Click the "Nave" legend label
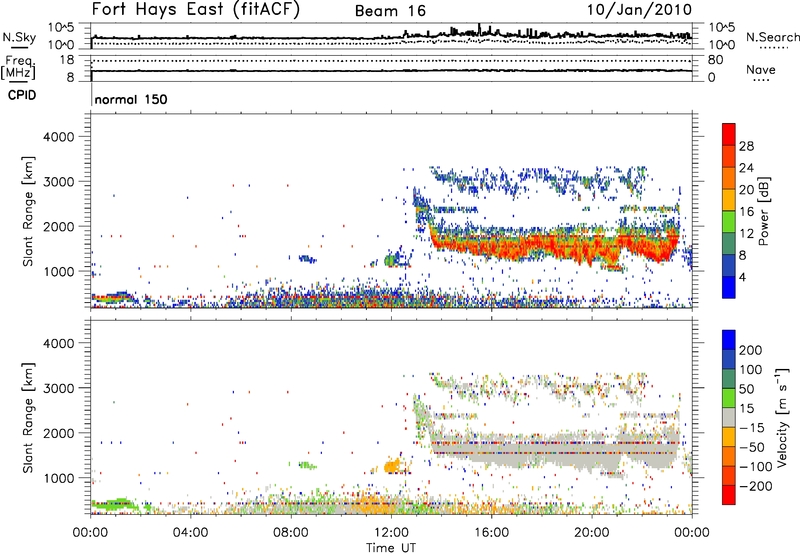The width and height of the screenshot is (800, 554). click(x=761, y=69)
